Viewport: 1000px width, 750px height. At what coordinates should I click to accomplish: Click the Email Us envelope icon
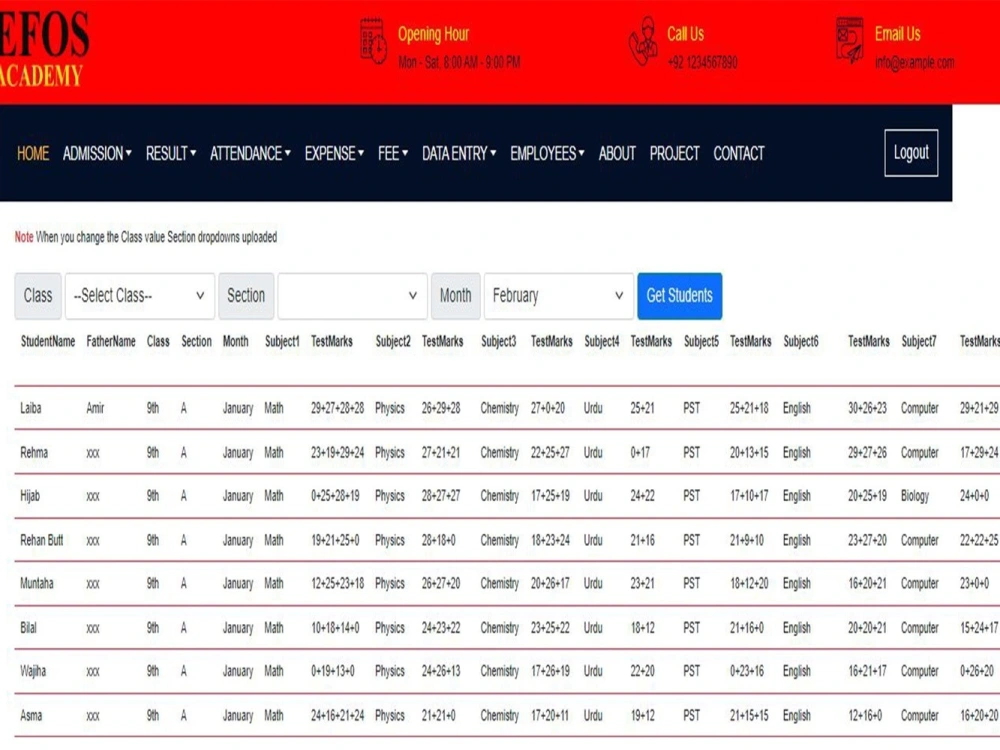849,40
